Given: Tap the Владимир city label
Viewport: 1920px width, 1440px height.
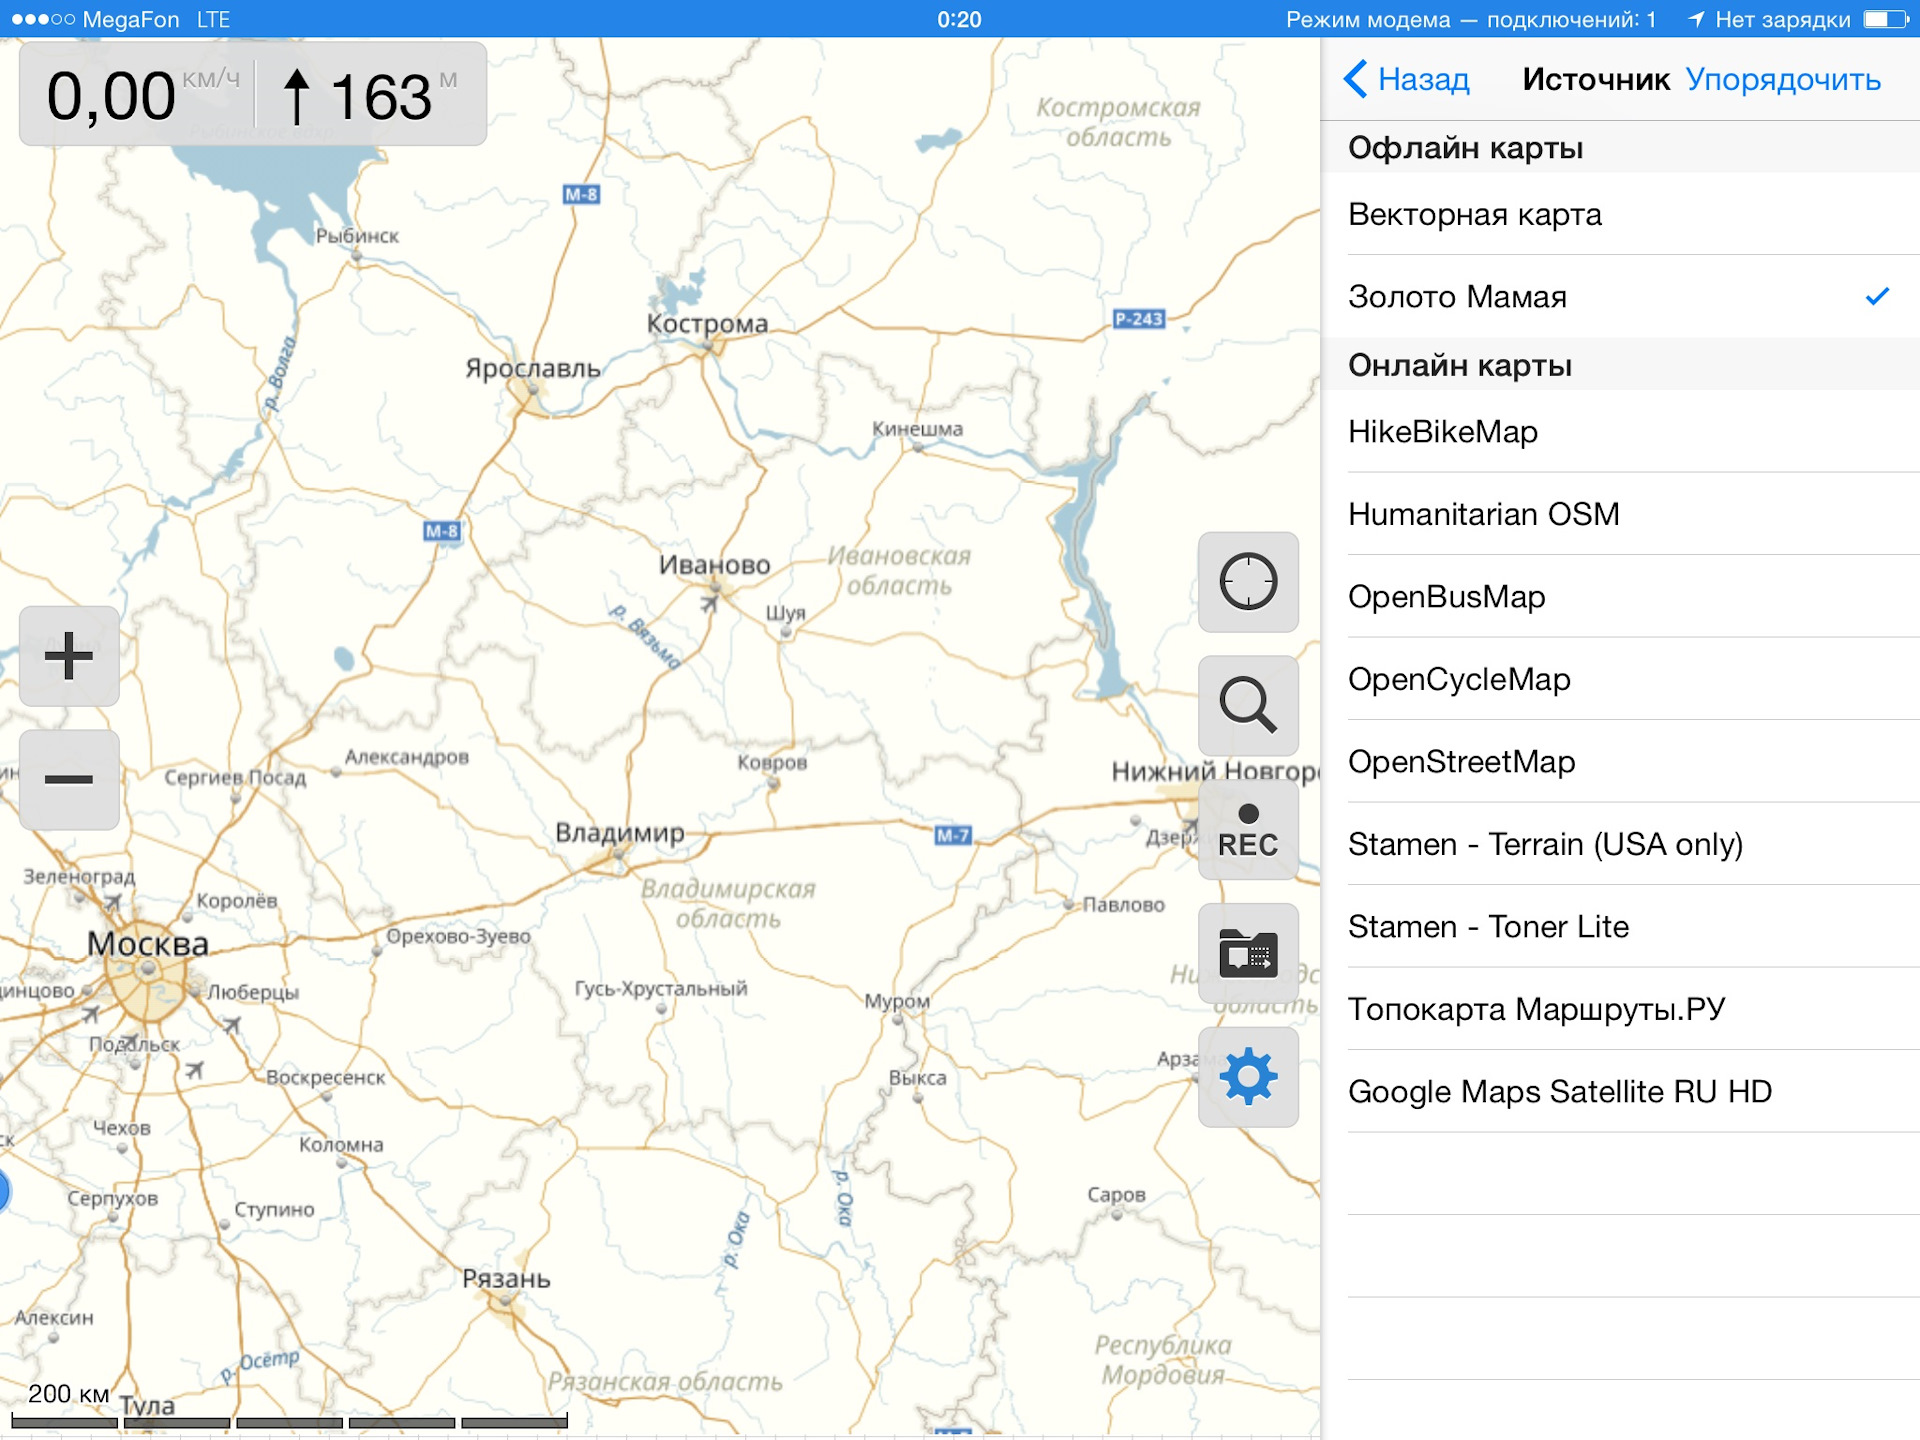Looking at the screenshot, I should coord(620,832).
